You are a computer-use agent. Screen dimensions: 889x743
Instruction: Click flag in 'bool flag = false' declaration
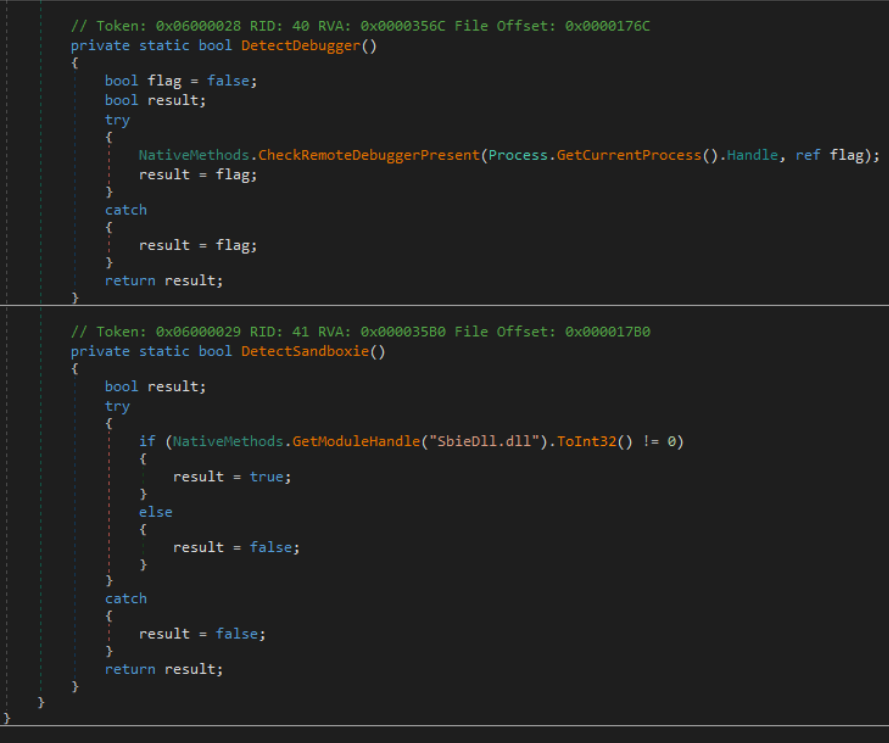(164, 81)
